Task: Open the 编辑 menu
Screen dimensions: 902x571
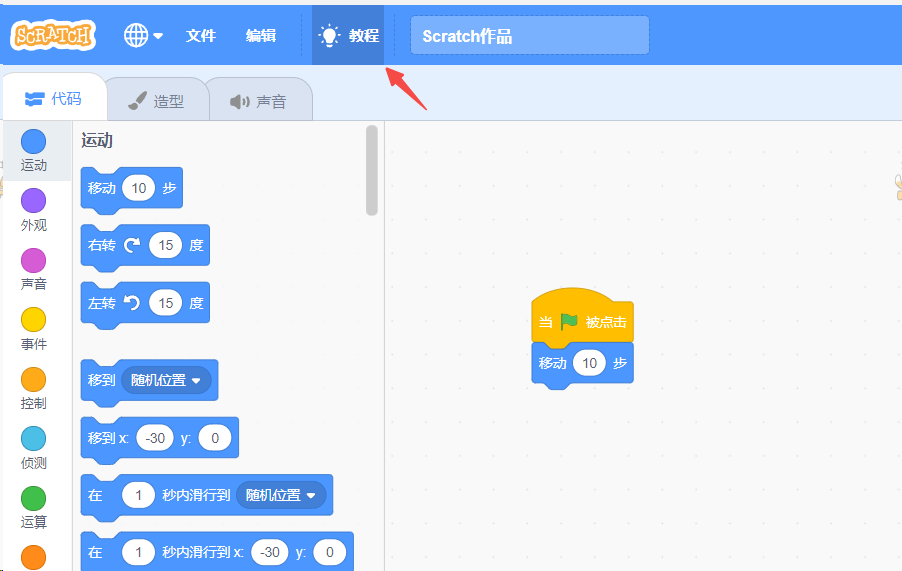Action: (x=261, y=36)
